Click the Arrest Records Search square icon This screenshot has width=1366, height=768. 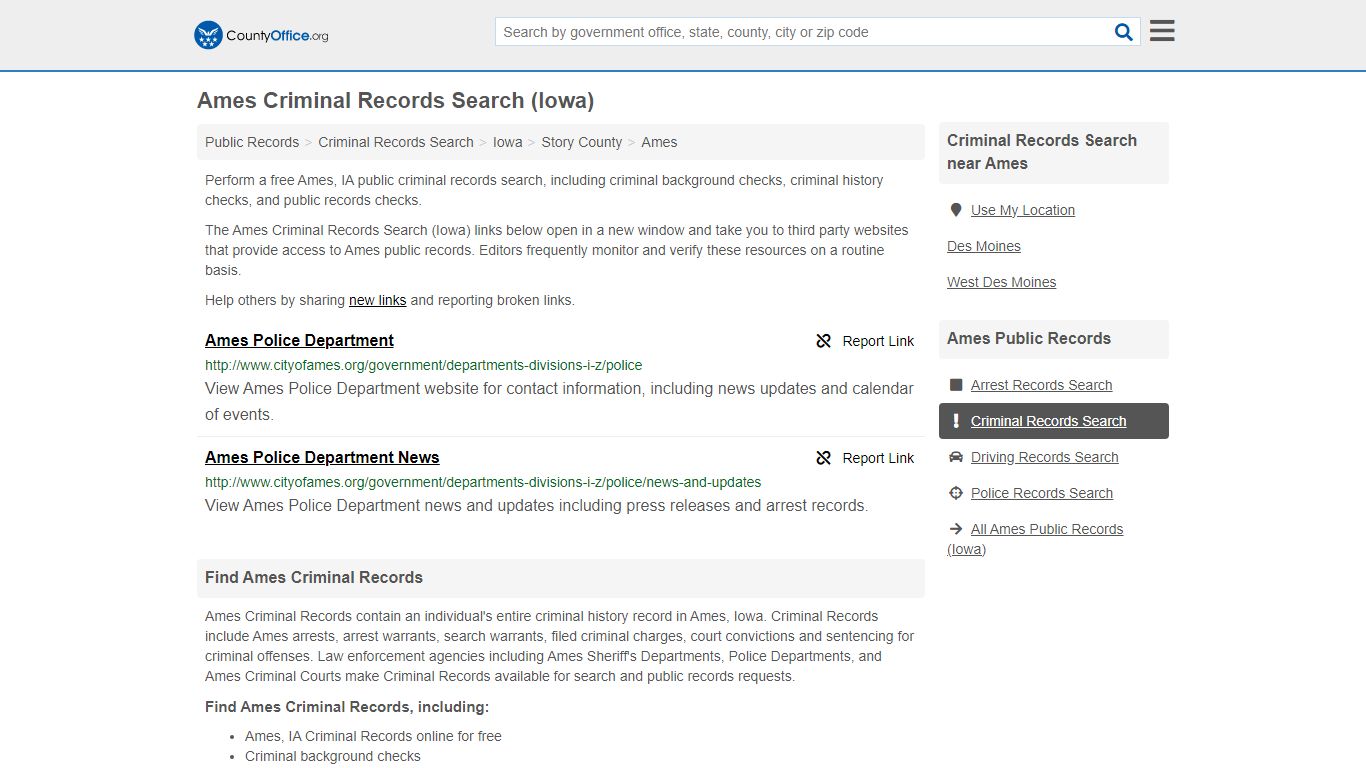pos(956,385)
